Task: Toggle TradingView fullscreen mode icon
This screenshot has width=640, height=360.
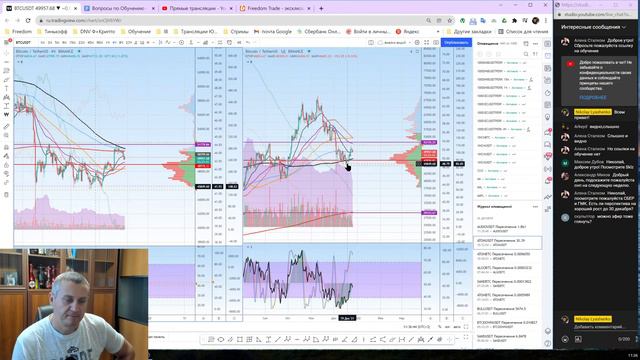Action: tap(427, 42)
